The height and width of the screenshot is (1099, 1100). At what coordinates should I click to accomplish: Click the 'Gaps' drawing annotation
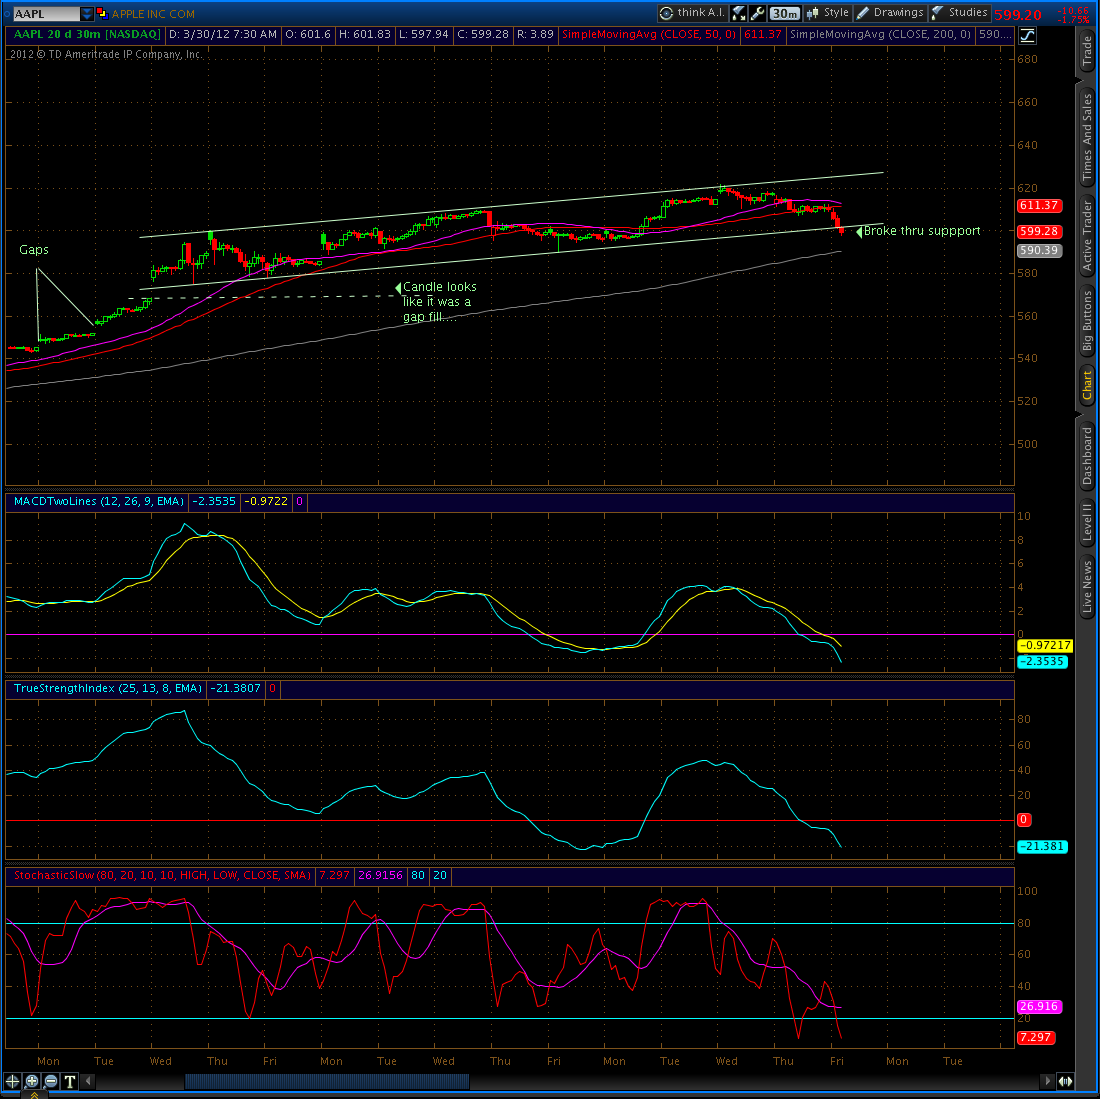(x=34, y=250)
